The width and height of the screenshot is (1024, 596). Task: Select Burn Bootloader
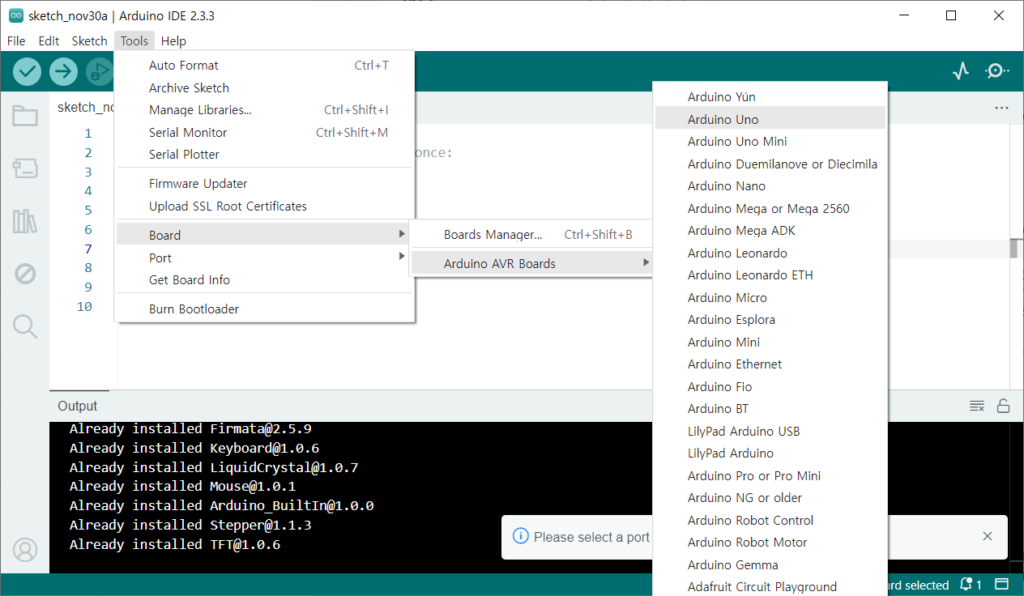coord(265,309)
